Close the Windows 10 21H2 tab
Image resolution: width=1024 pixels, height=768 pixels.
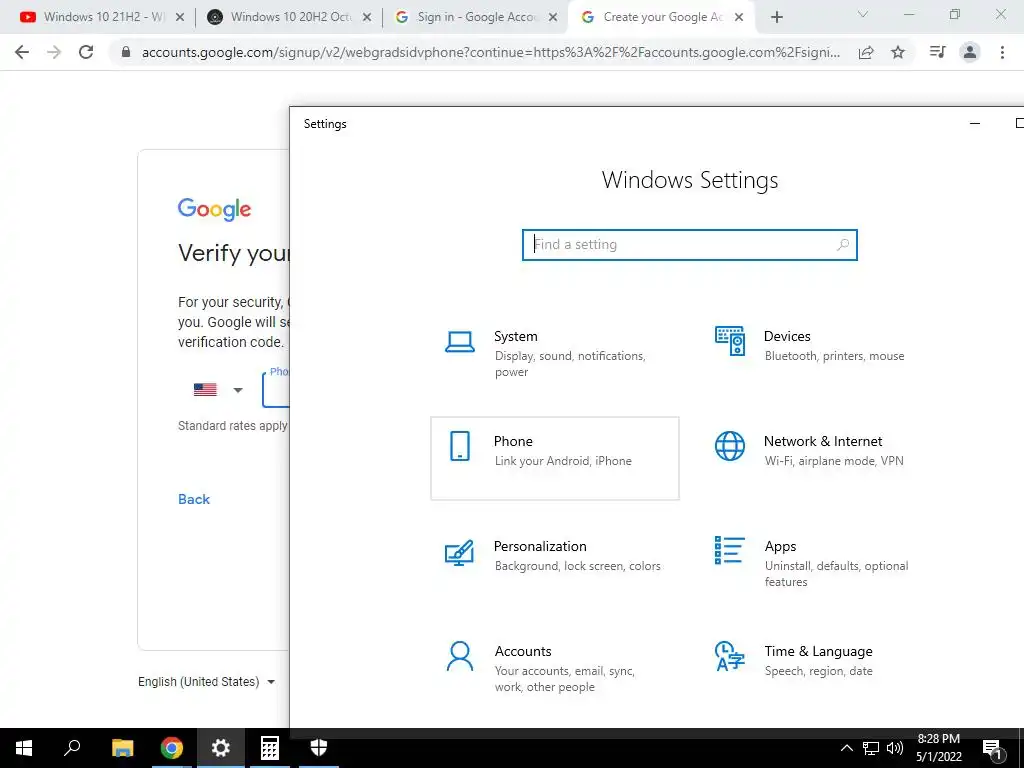[x=180, y=18]
